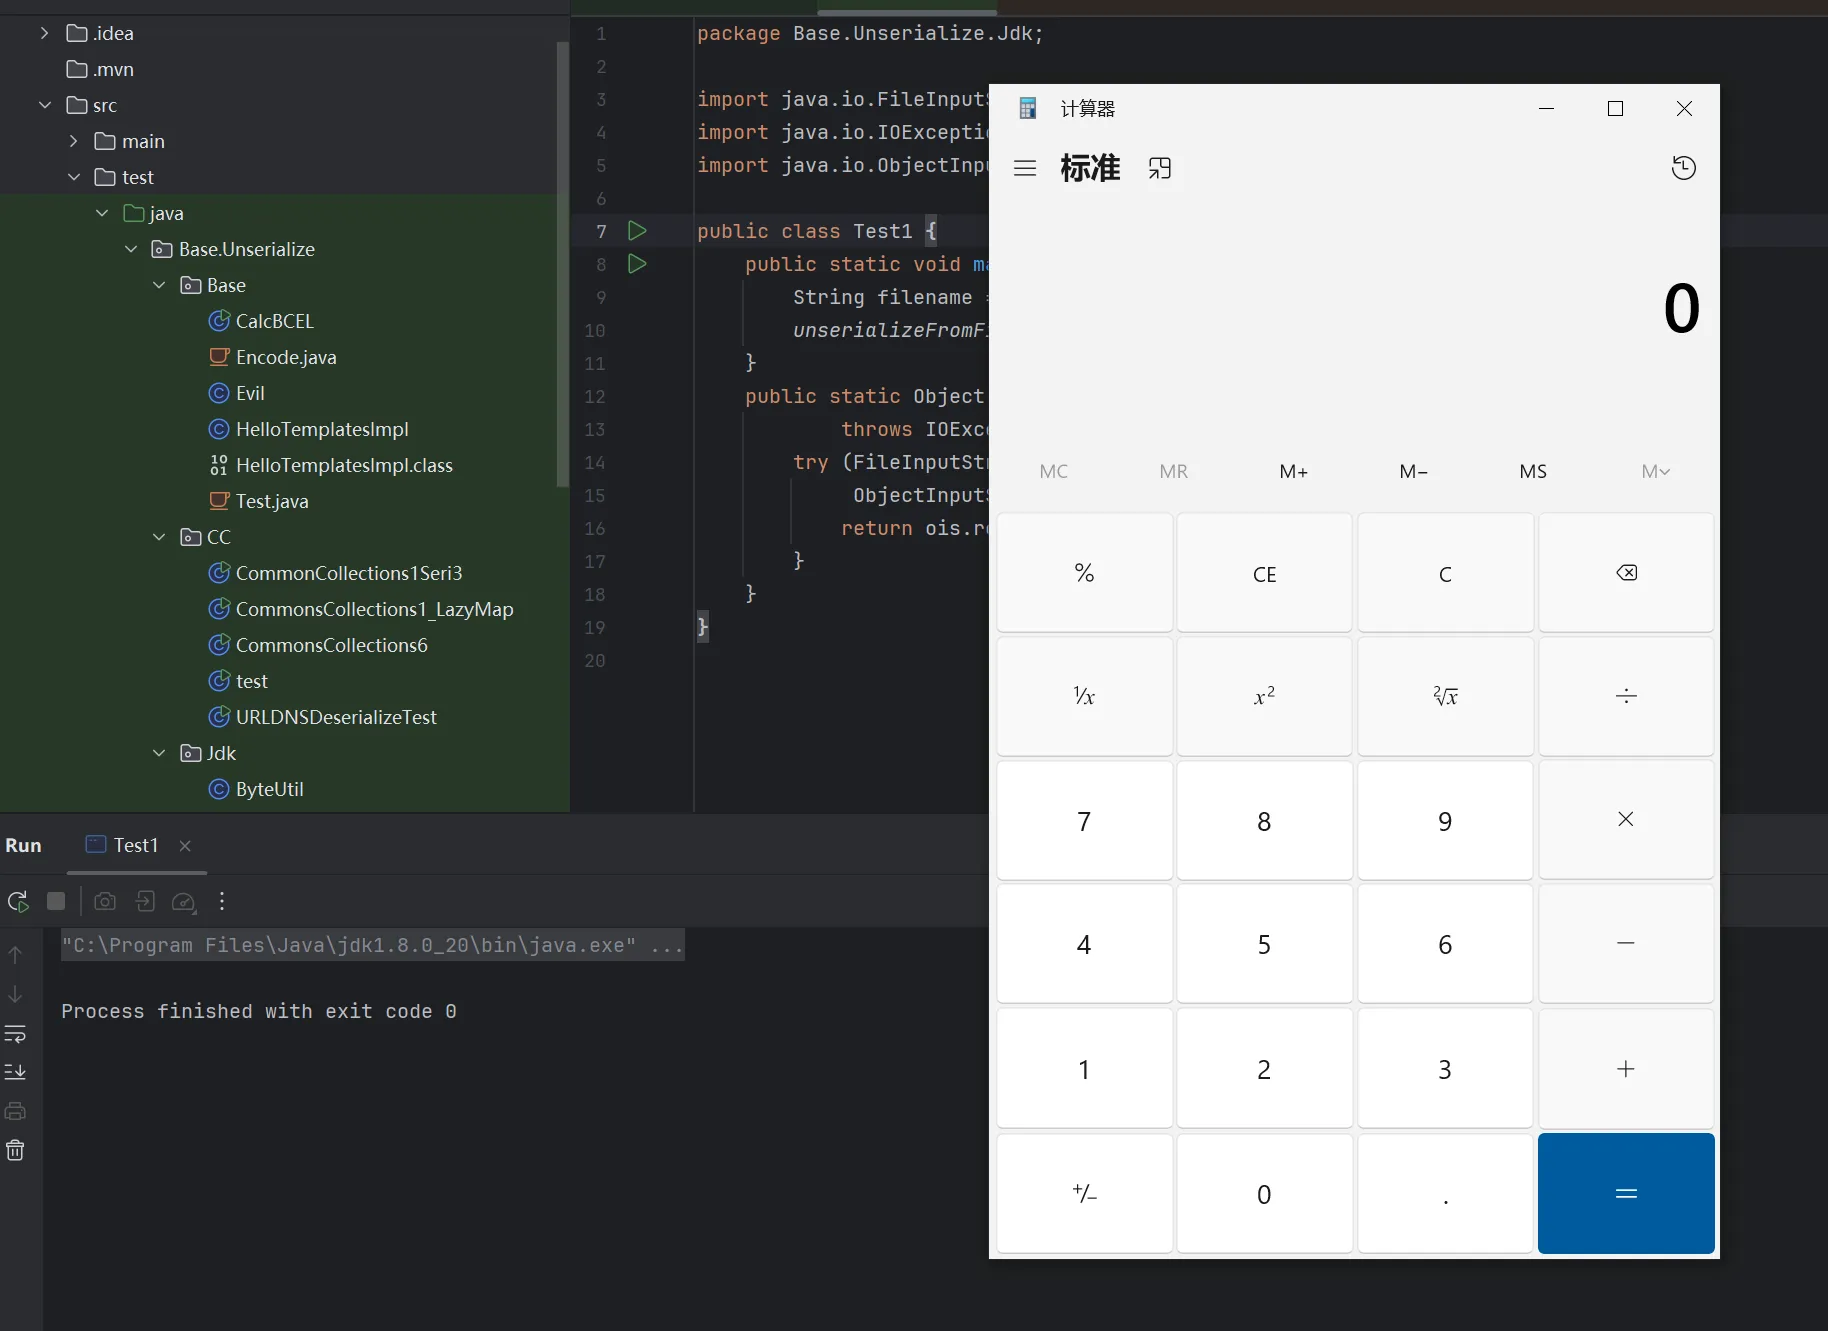Open more options in Run toolbar
This screenshot has width=1828, height=1331.
[222, 901]
